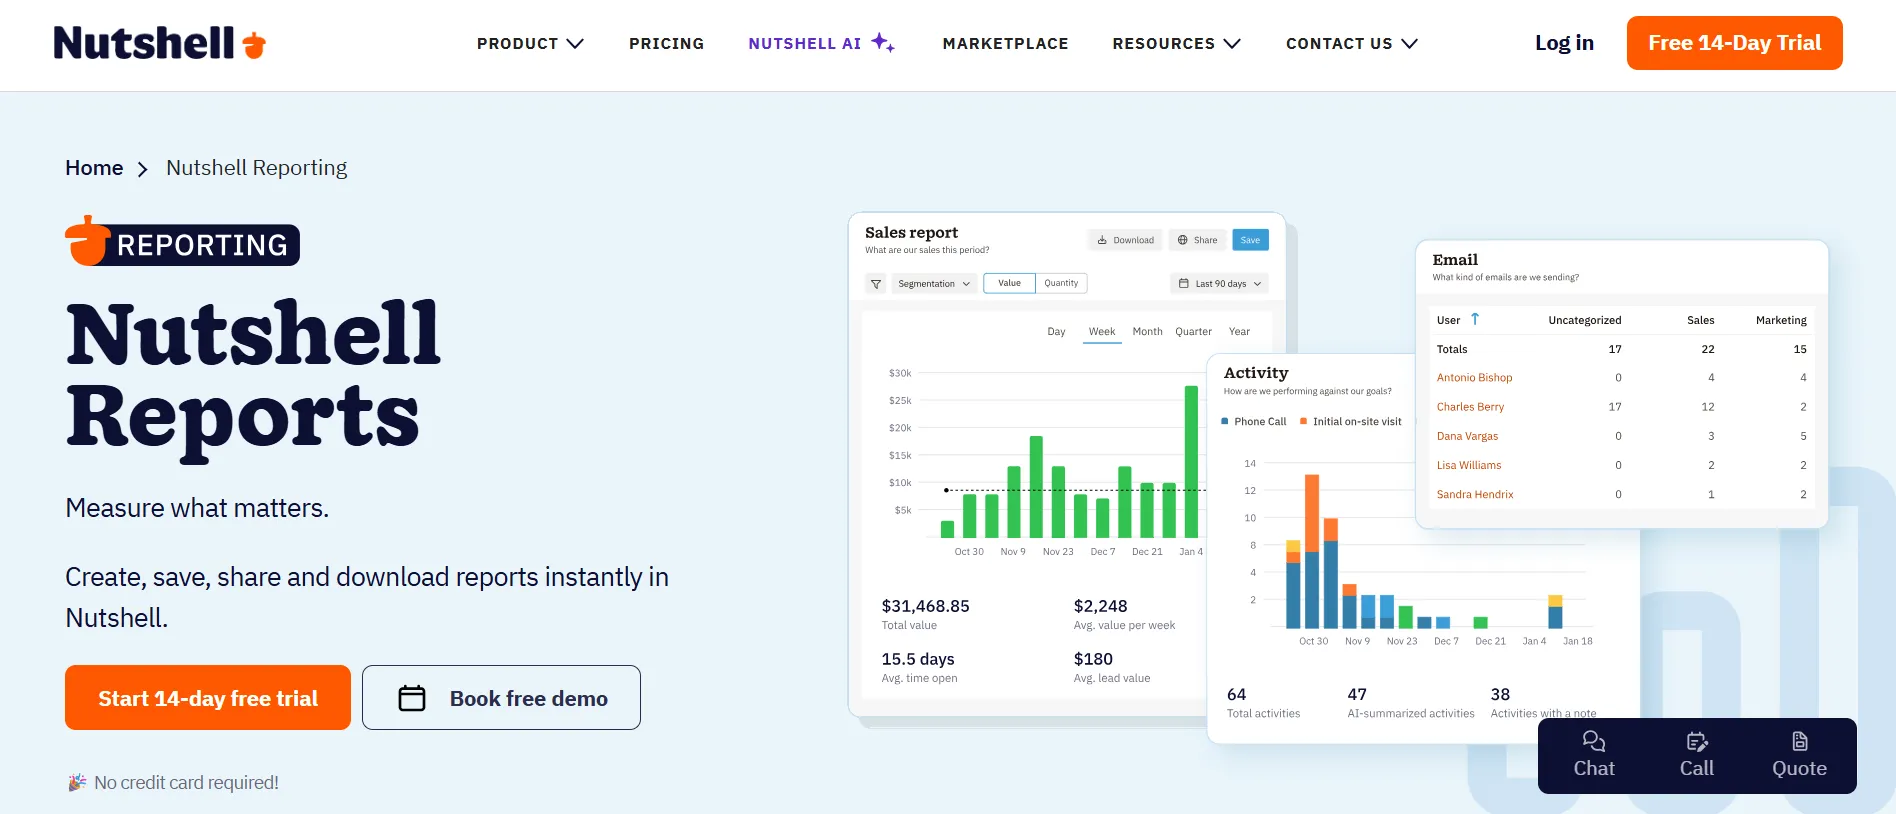Image resolution: width=1896 pixels, height=814 pixels.
Task: Click the Free 14-Day Trial button
Action: pyautogui.click(x=1735, y=43)
